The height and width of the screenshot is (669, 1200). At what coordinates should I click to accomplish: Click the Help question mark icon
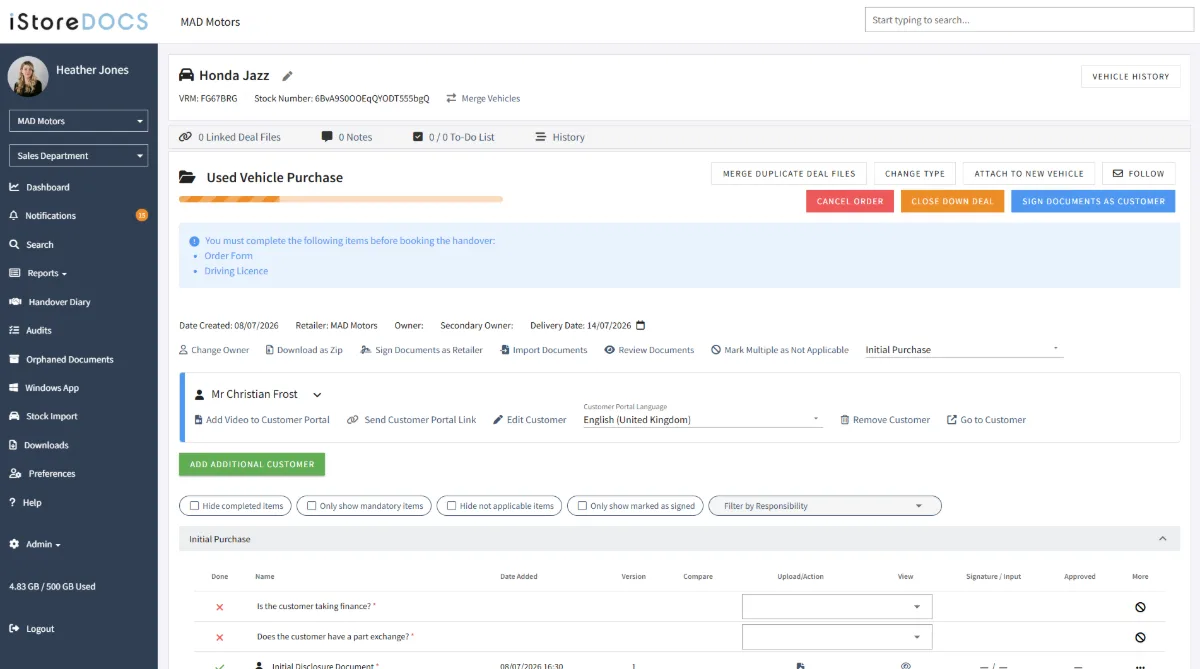coord(13,502)
